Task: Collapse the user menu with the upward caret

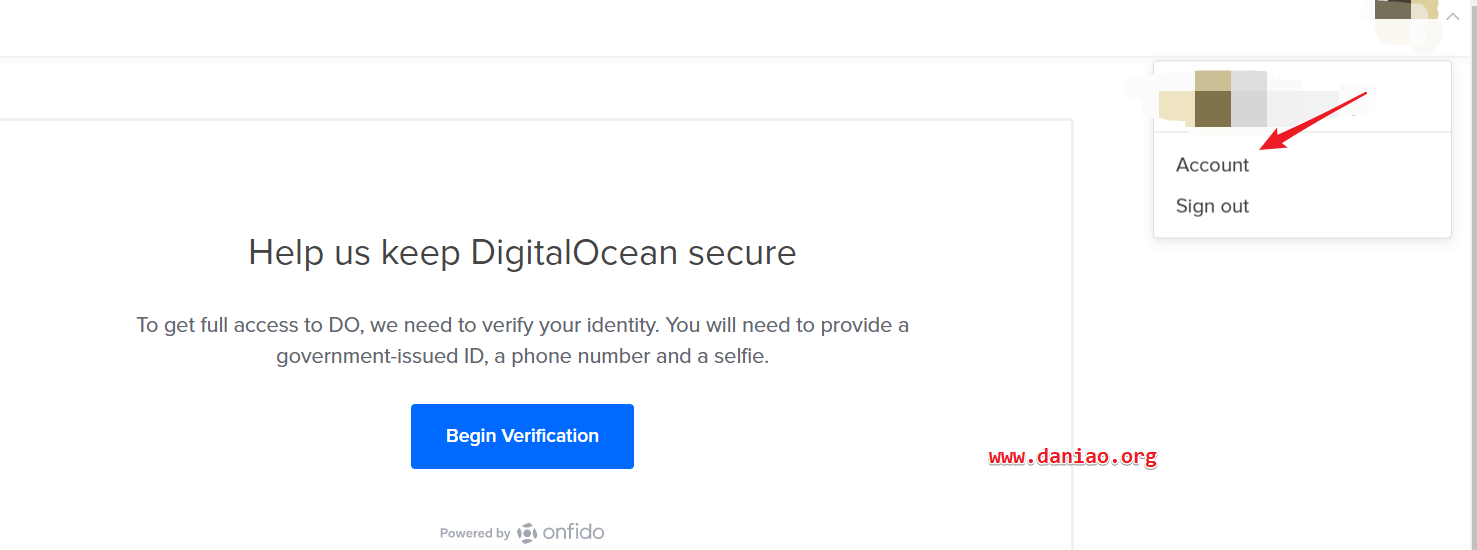Action: pos(1453,16)
